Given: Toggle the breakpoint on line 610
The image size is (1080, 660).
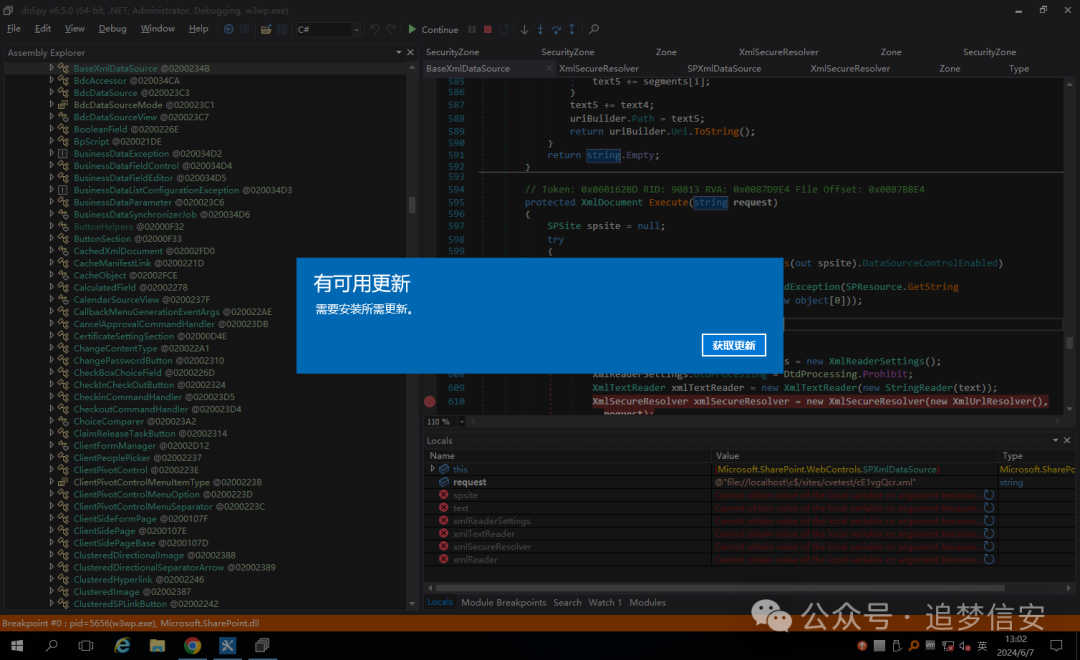Looking at the screenshot, I should (x=430, y=401).
